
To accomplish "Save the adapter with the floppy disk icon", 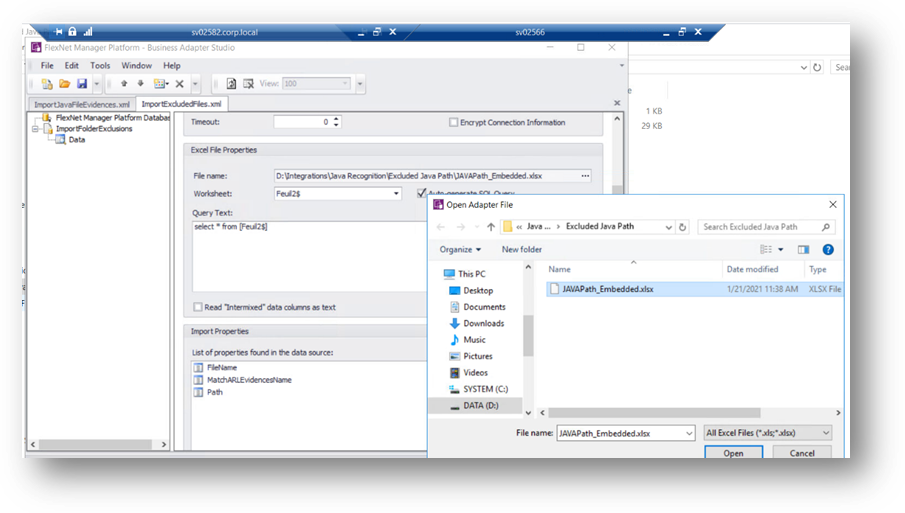I will tap(82, 84).
